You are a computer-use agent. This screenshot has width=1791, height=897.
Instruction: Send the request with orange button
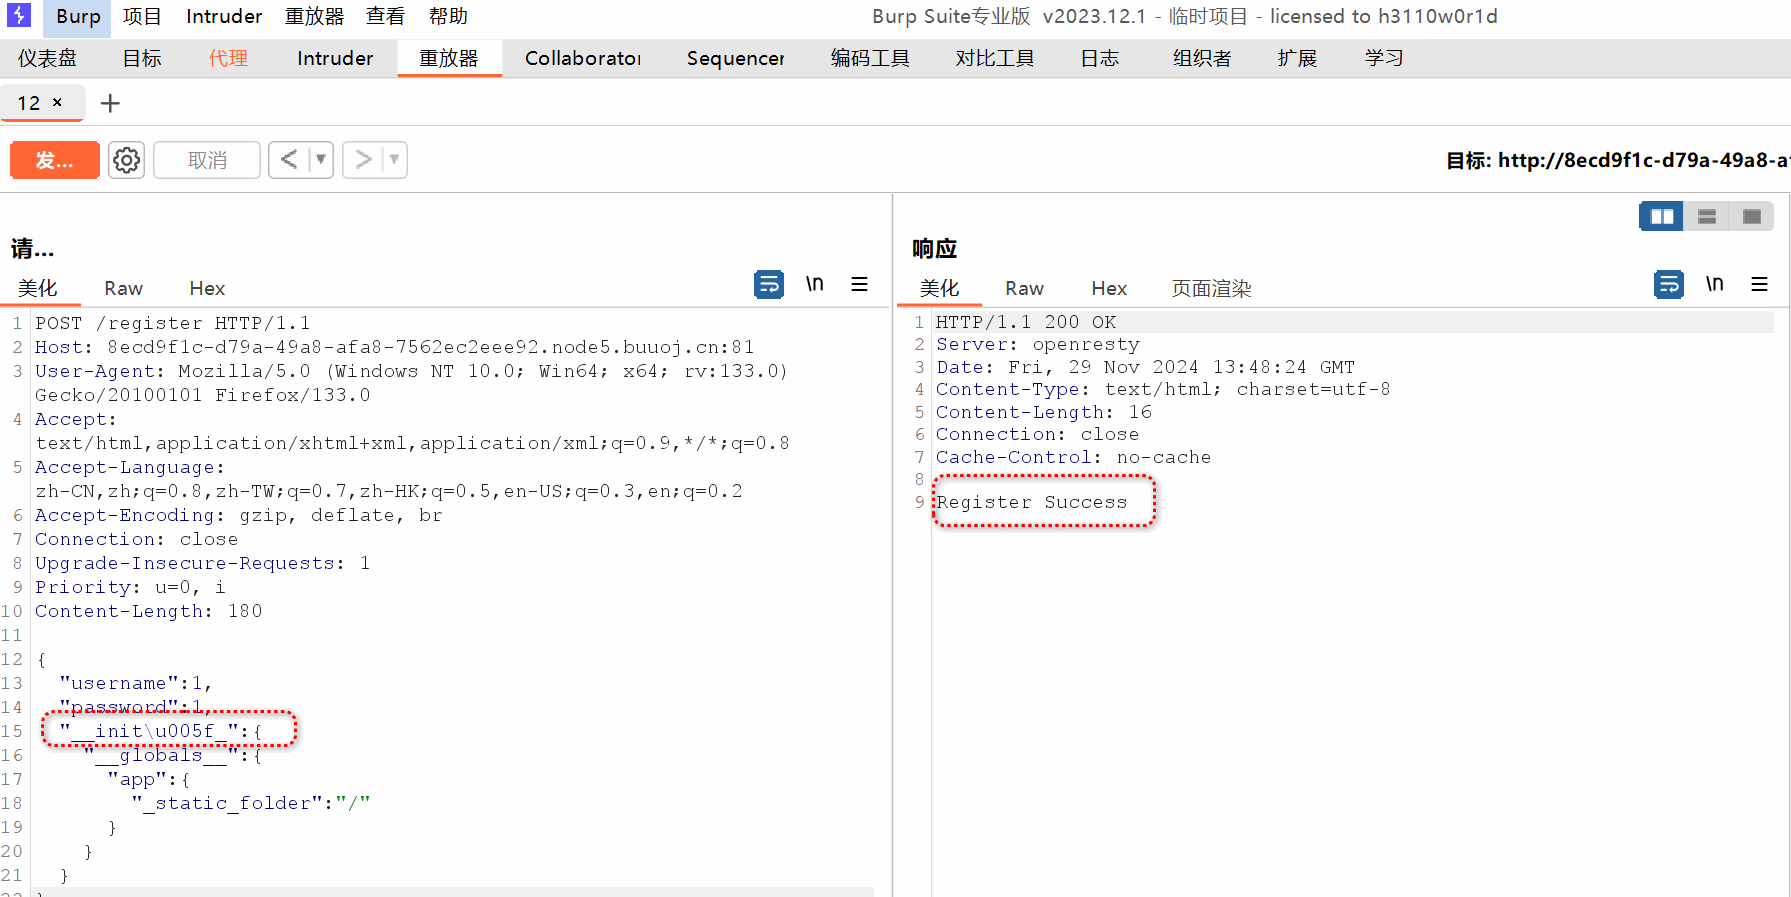(55, 160)
